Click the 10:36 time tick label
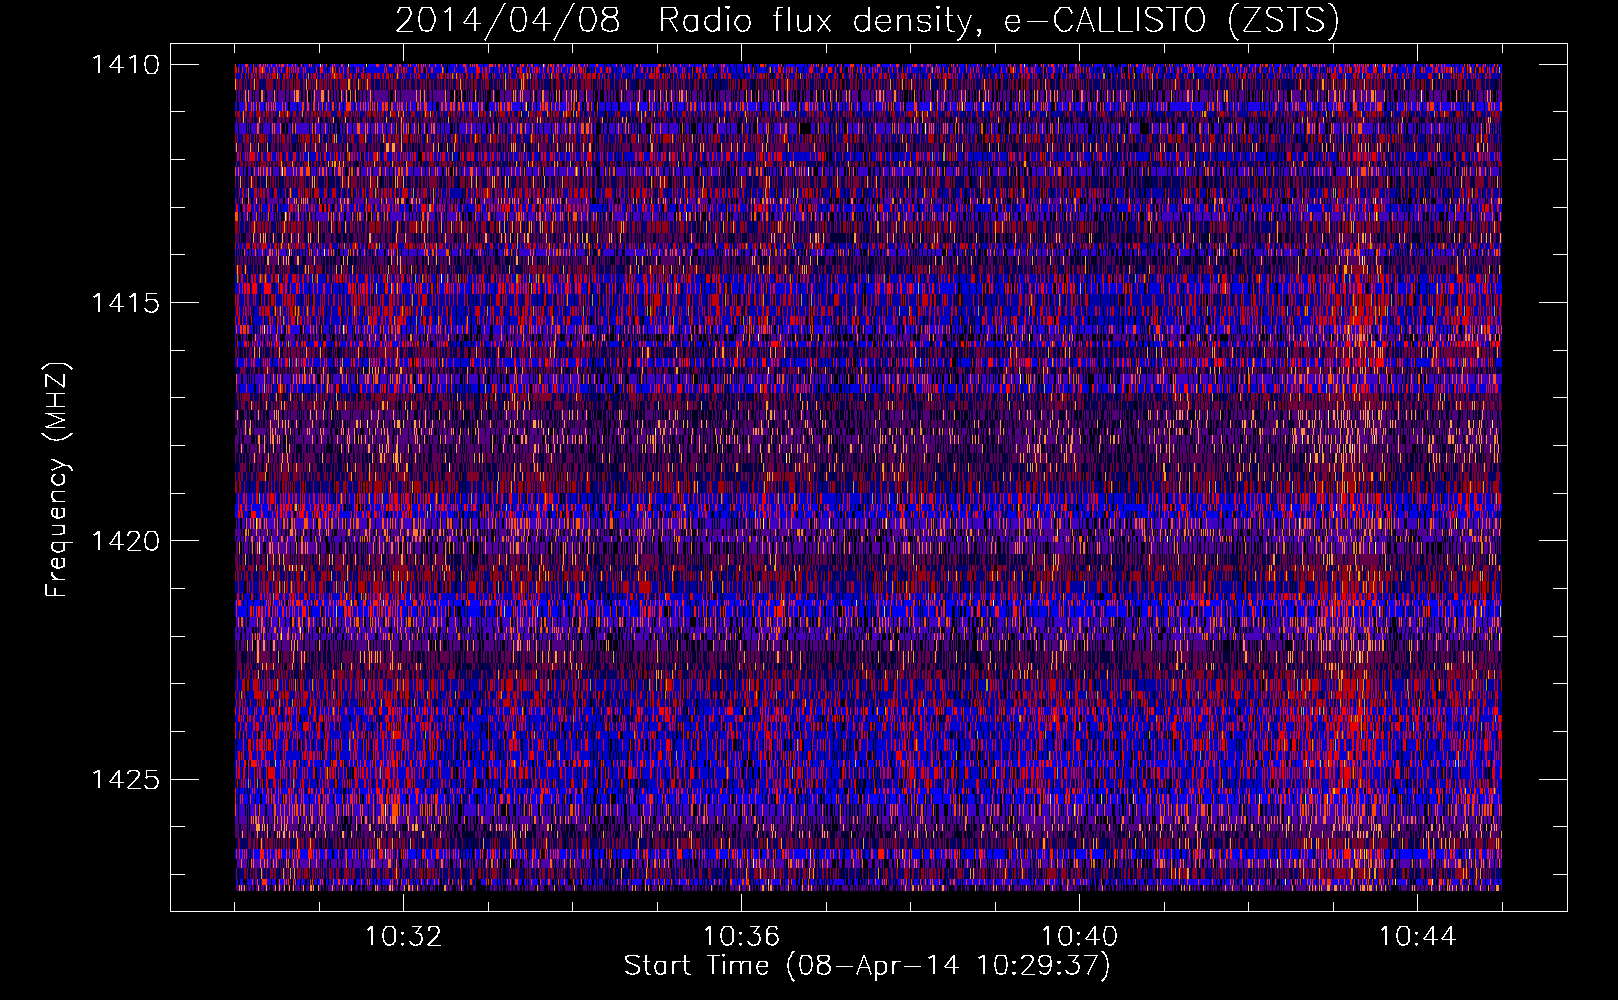The width and height of the screenshot is (1618, 1000). coord(741,937)
